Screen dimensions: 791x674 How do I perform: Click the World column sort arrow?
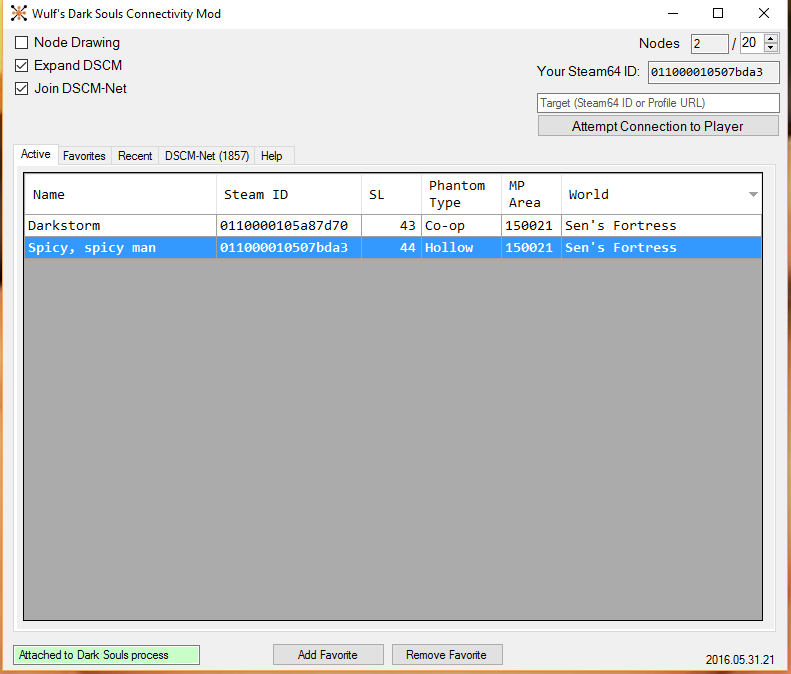click(x=753, y=195)
